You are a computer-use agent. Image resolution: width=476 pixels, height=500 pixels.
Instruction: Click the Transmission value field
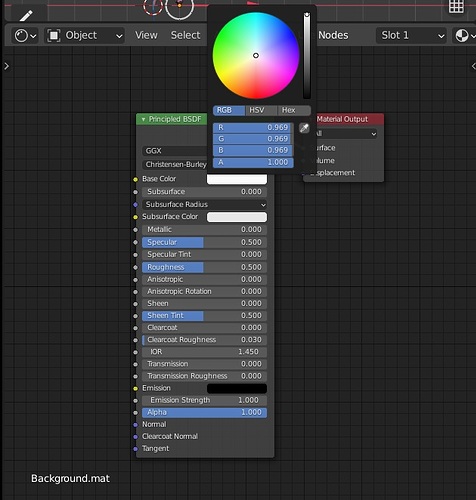coord(204,364)
